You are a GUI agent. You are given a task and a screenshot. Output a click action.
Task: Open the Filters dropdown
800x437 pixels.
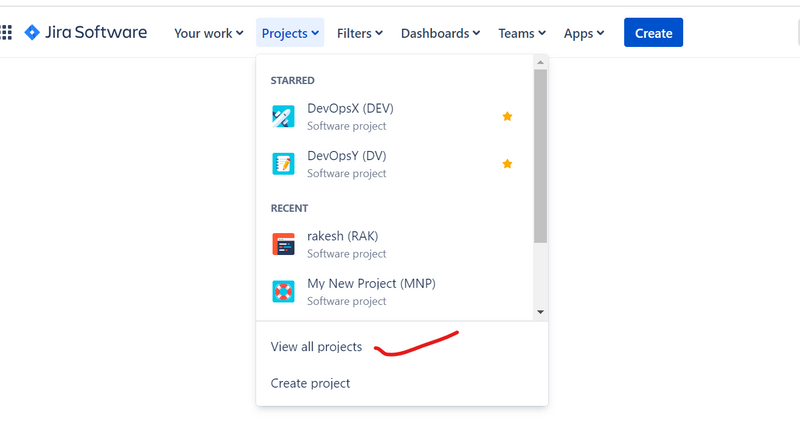click(360, 33)
